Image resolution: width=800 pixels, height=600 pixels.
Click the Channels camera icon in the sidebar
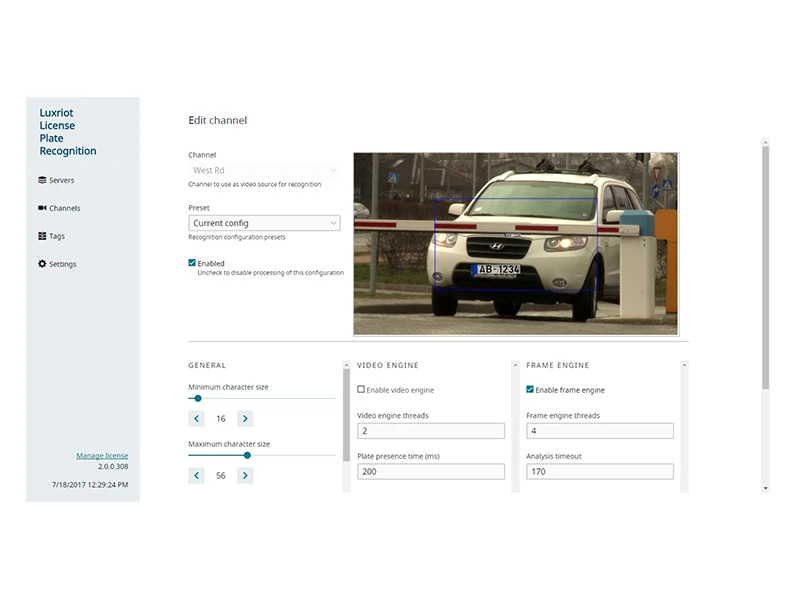[x=42, y=208]
